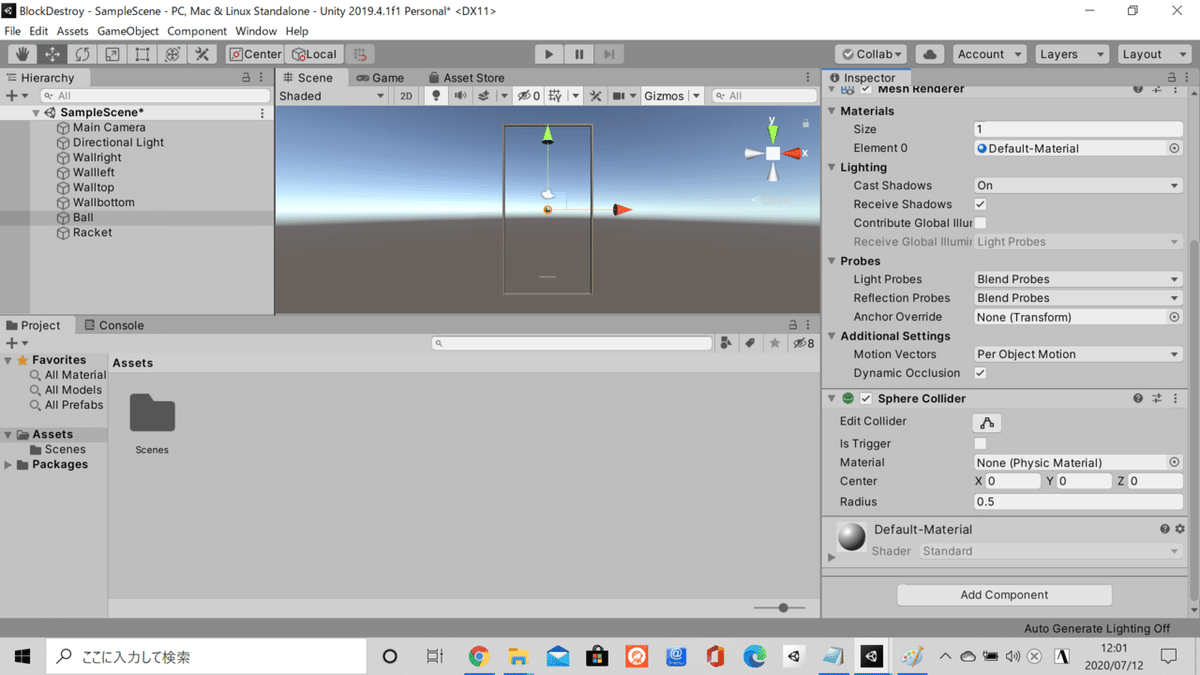
Task: Toggle 2D view in Scene
Action: pyautogui.click(x=406, y=96)
